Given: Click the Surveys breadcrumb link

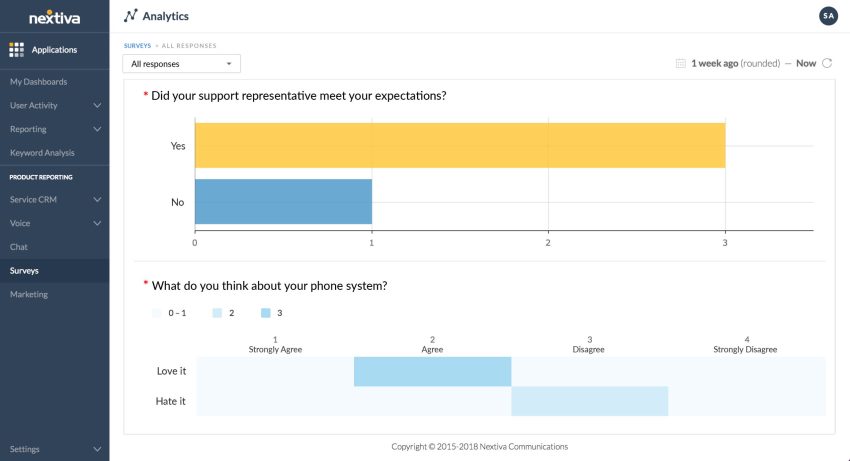Looking at the screenshot, I should tap(138, 46).
